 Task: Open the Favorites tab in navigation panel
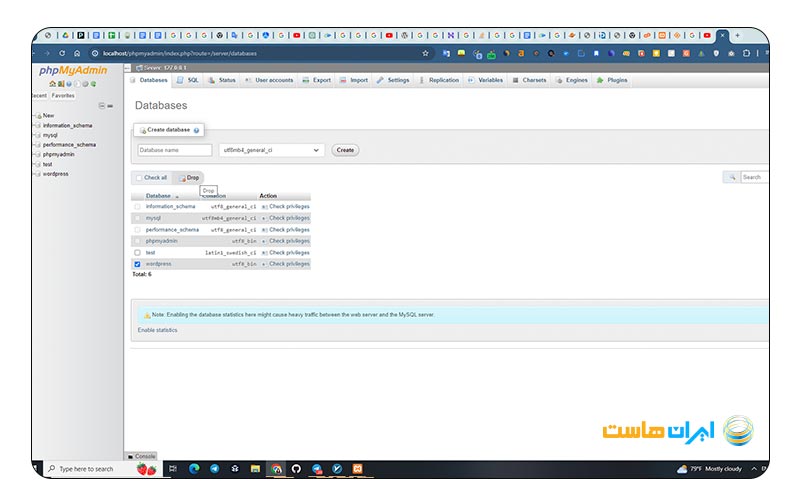click(63, 95)
